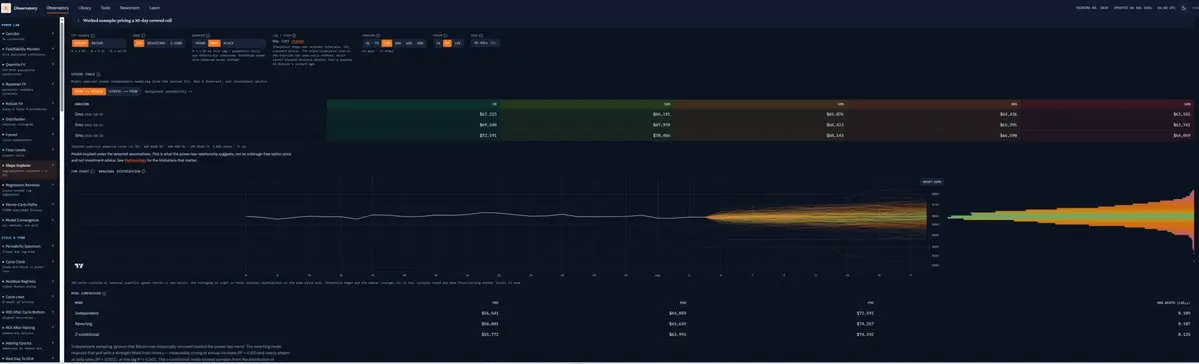Click the info icon beside MARGINAL DISTRIBUTION
Screen dimensions: 1199x364
(x=143, y=171)
